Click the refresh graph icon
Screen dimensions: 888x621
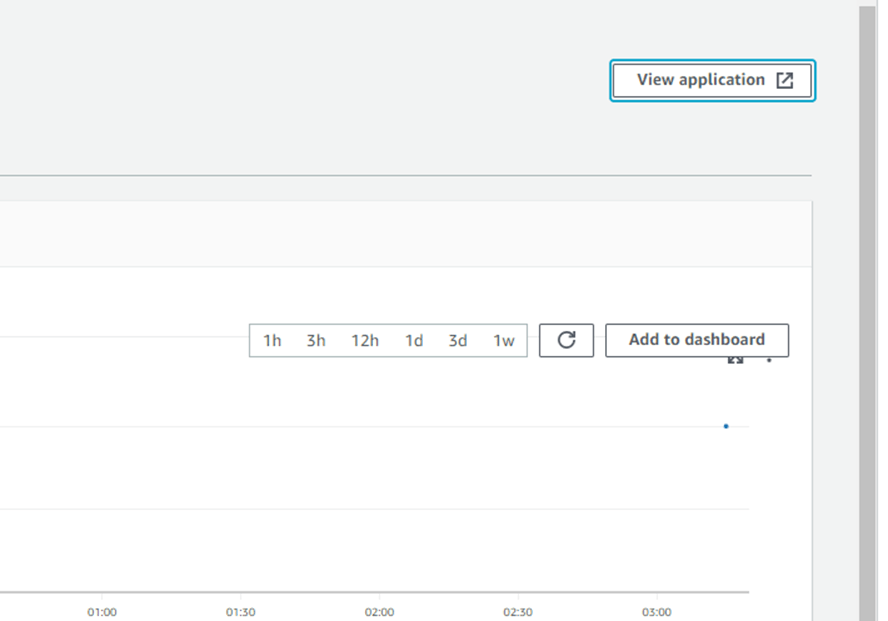[566, 340]
